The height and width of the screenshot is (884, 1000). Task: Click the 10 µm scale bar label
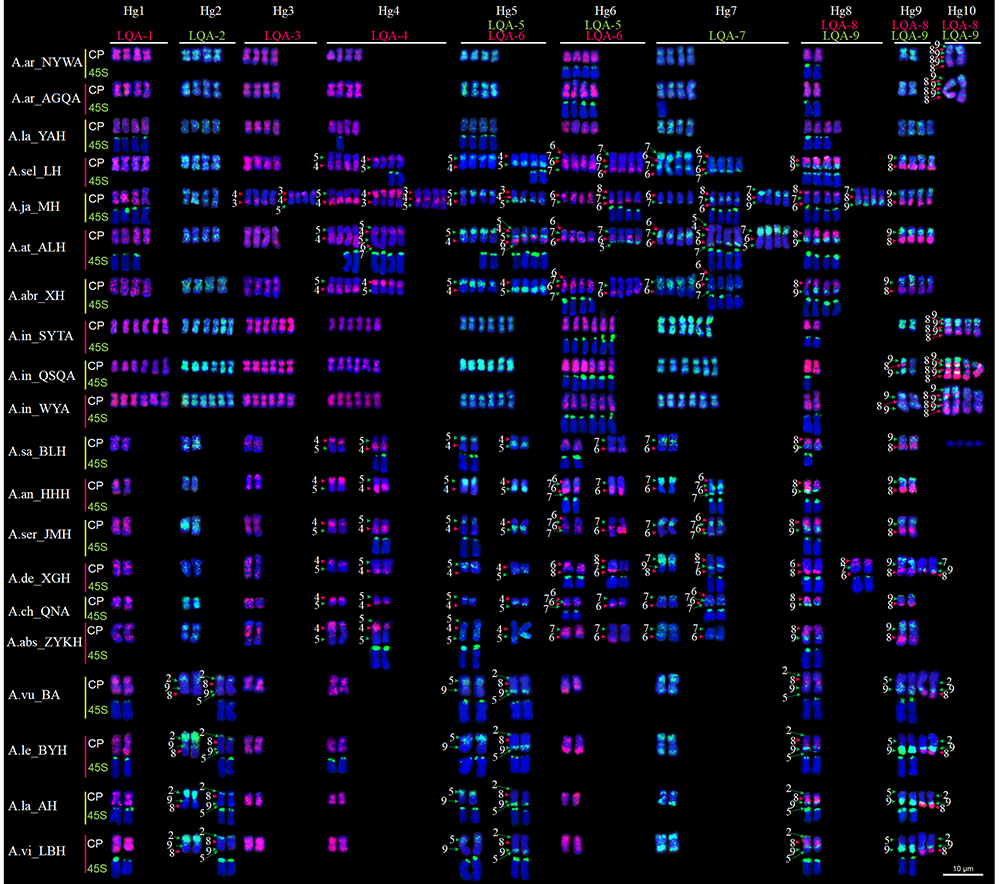point(963,869)
